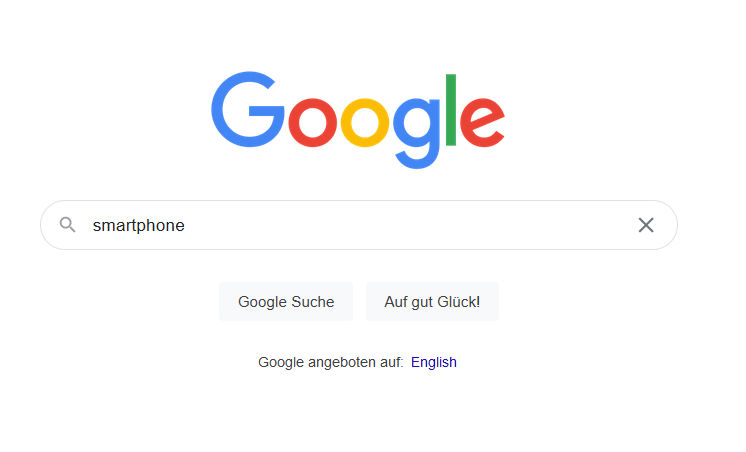746x452 pixels.
Task: Click the red e ending the Google logo
Action: tap(482, 122)
